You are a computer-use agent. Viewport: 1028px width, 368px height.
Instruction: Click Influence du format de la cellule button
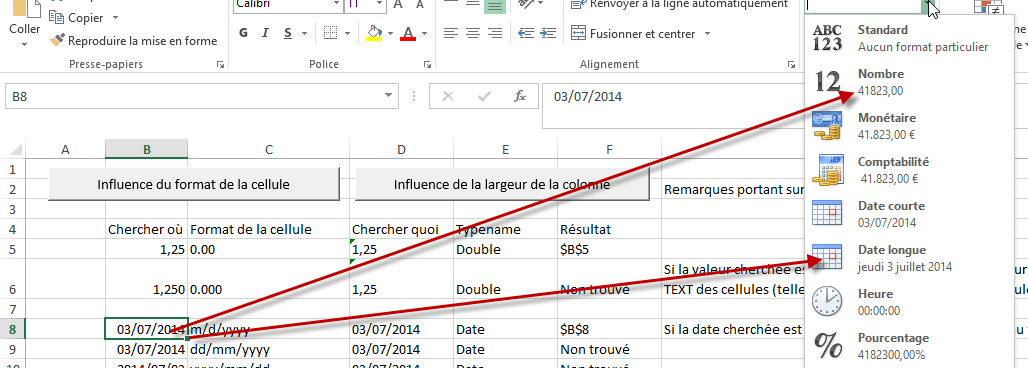point(193,184)
